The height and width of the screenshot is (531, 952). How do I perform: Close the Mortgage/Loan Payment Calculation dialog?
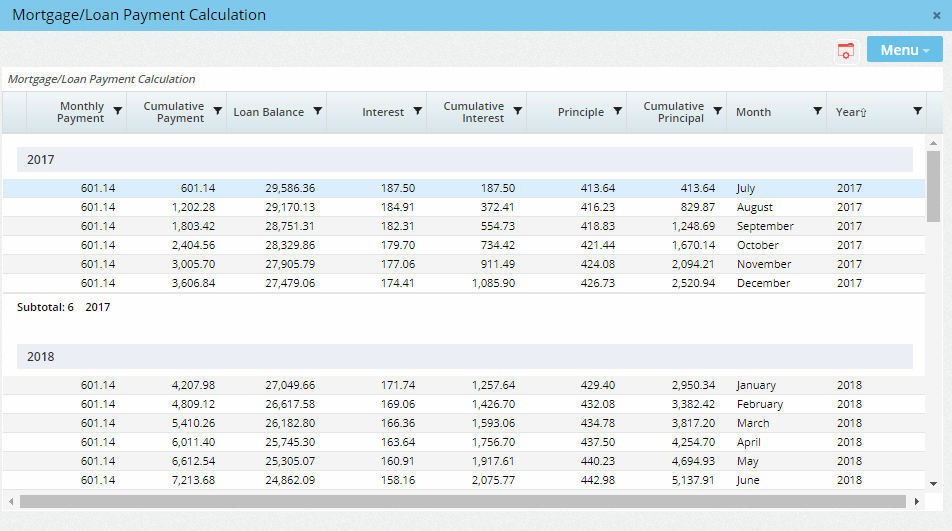936,16
